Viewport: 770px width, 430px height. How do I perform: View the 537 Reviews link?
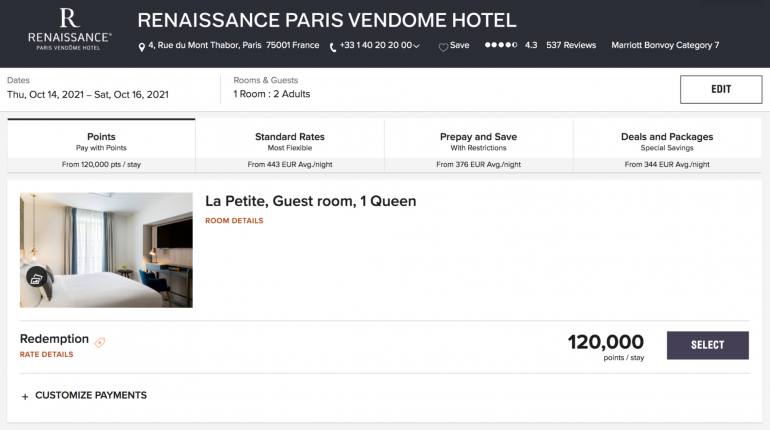tap(571, 45)
